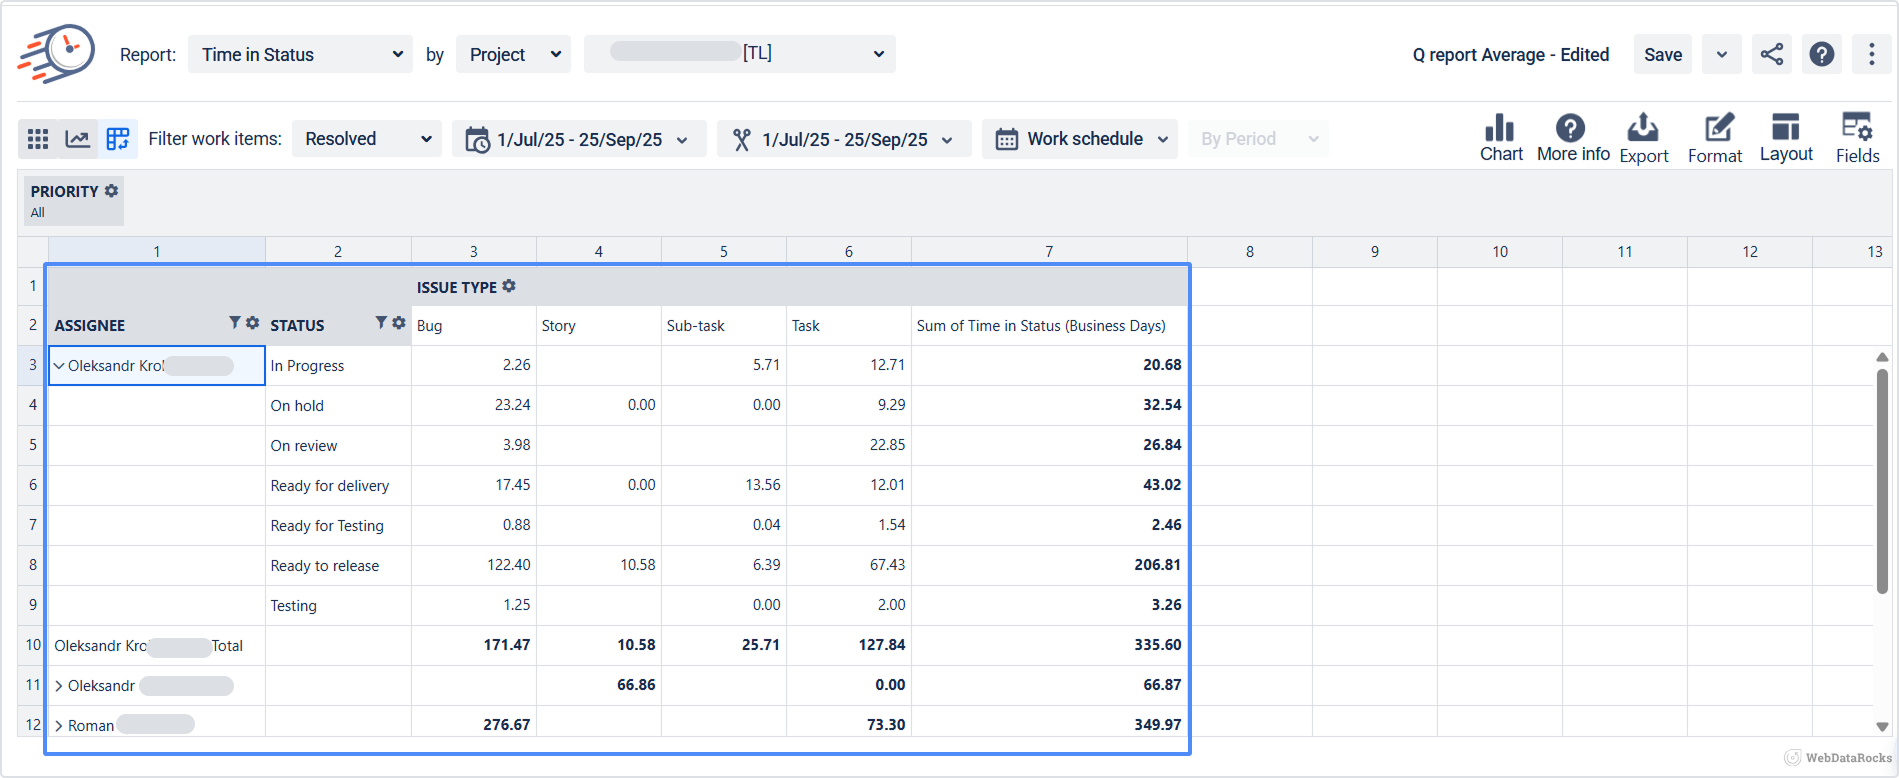Collapse the Oleksandr Kro assignee row
Image resolution: width=1899 pixels, height=778 pixels.
click(x=59, y=366)
